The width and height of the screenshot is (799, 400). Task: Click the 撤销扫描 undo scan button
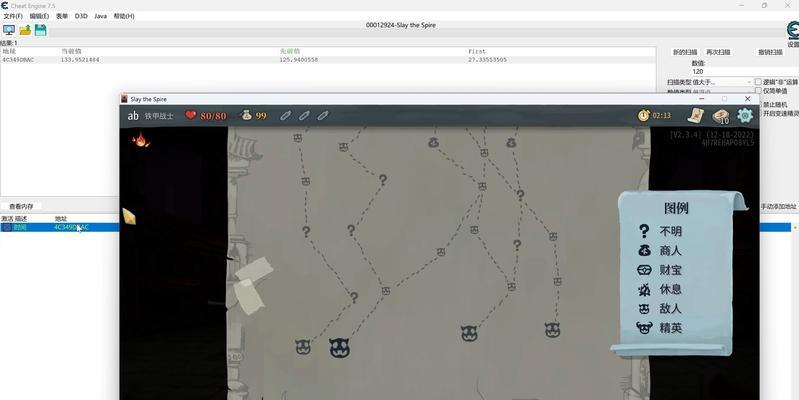tap(770, 52)
